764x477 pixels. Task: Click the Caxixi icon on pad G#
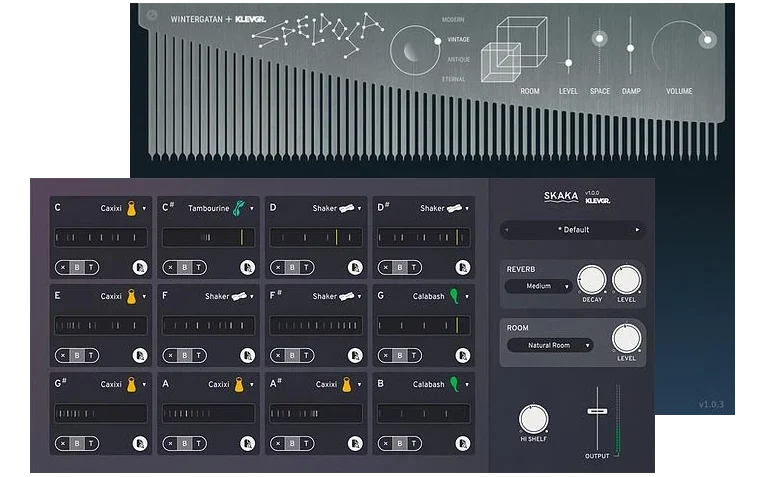pos(132,384)
